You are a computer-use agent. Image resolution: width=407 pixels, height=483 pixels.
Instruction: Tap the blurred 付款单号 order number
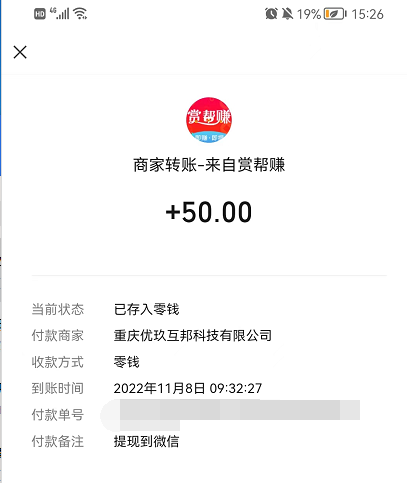pos(230,415)
